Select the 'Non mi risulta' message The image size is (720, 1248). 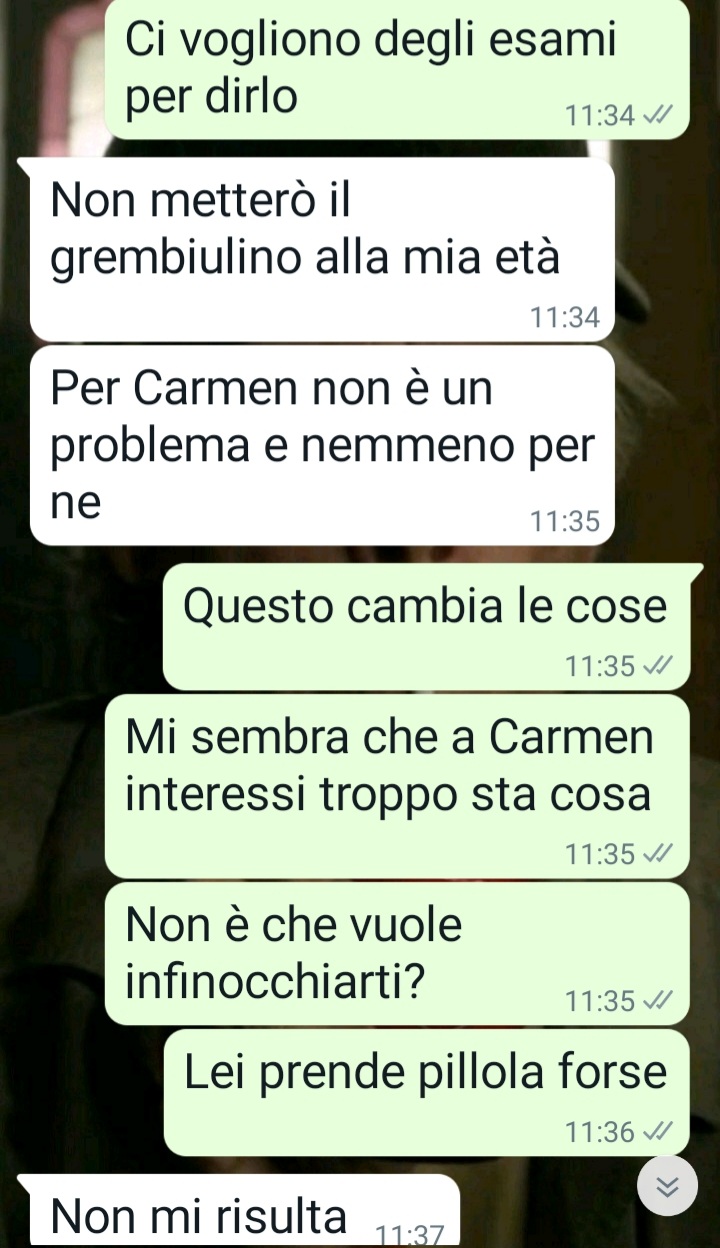coord(240,1211)
